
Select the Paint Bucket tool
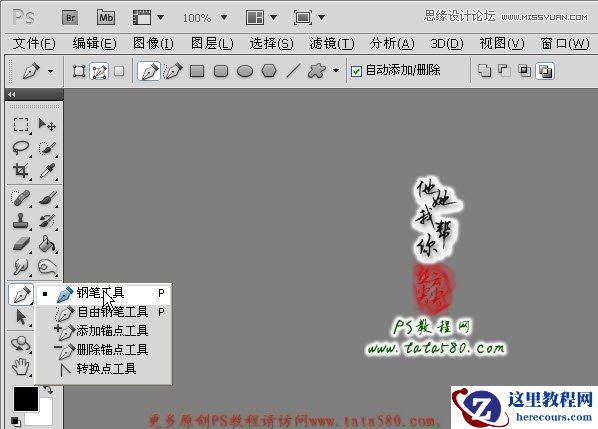tap(47, 244)
